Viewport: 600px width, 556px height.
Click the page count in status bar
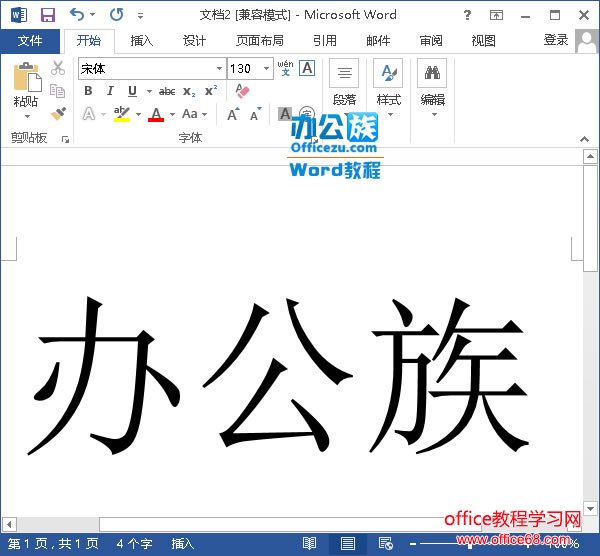54,543
